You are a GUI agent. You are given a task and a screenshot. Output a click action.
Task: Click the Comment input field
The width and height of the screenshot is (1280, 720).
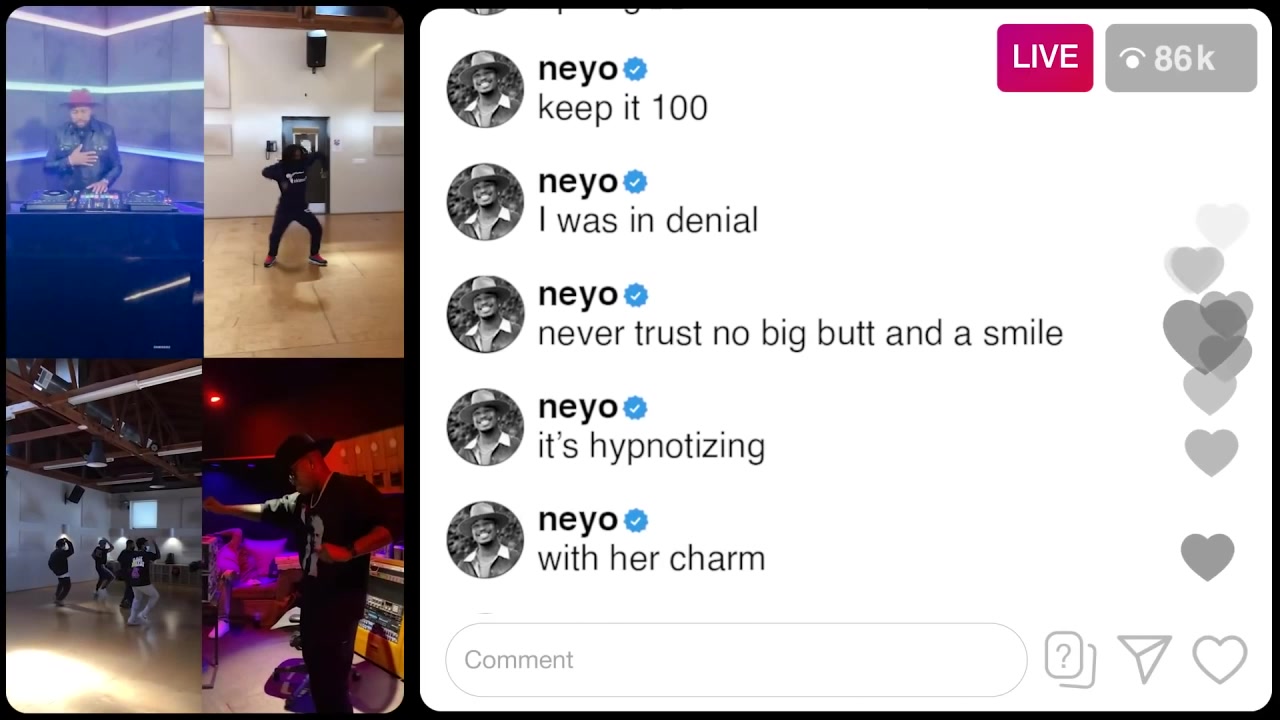tap(736, 659)
